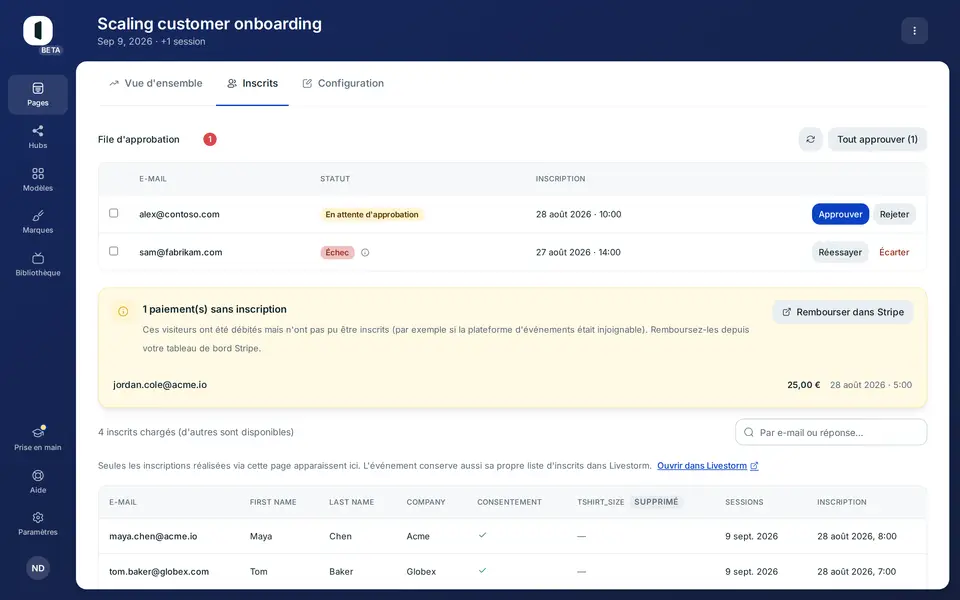Open Bibliothèque in the sidebar

click(38, 264)
